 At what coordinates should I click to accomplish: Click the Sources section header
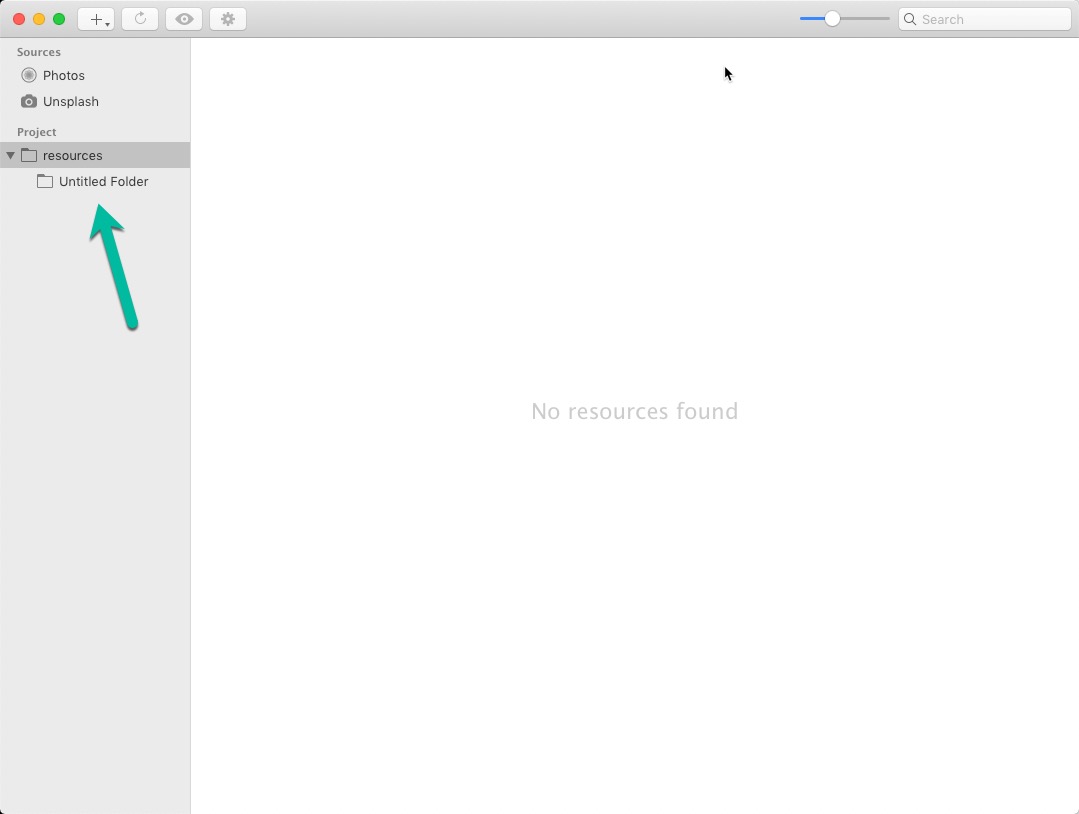click(x=39, y=52)
